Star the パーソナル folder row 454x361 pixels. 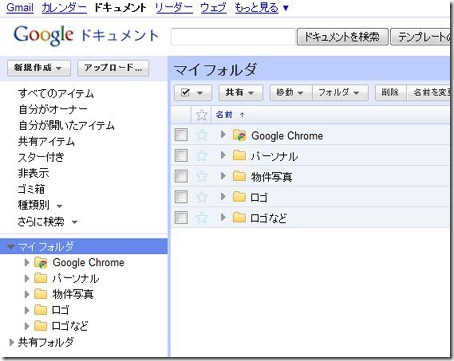[x=202, y=156]
